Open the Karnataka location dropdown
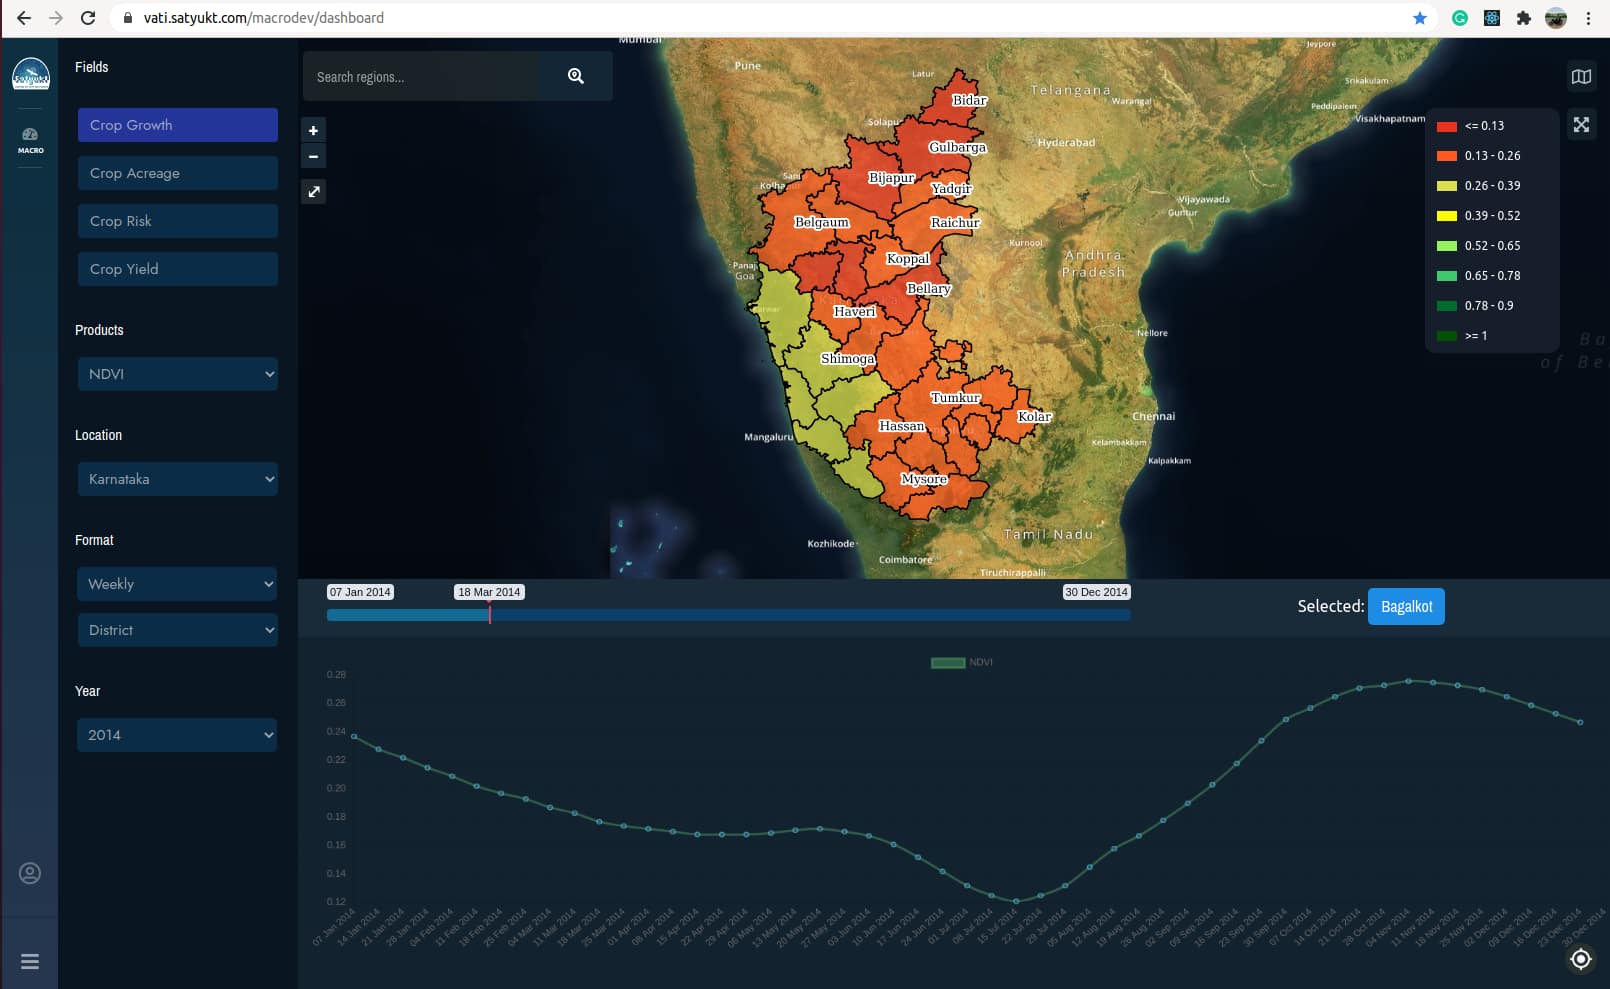 (178, 479)
